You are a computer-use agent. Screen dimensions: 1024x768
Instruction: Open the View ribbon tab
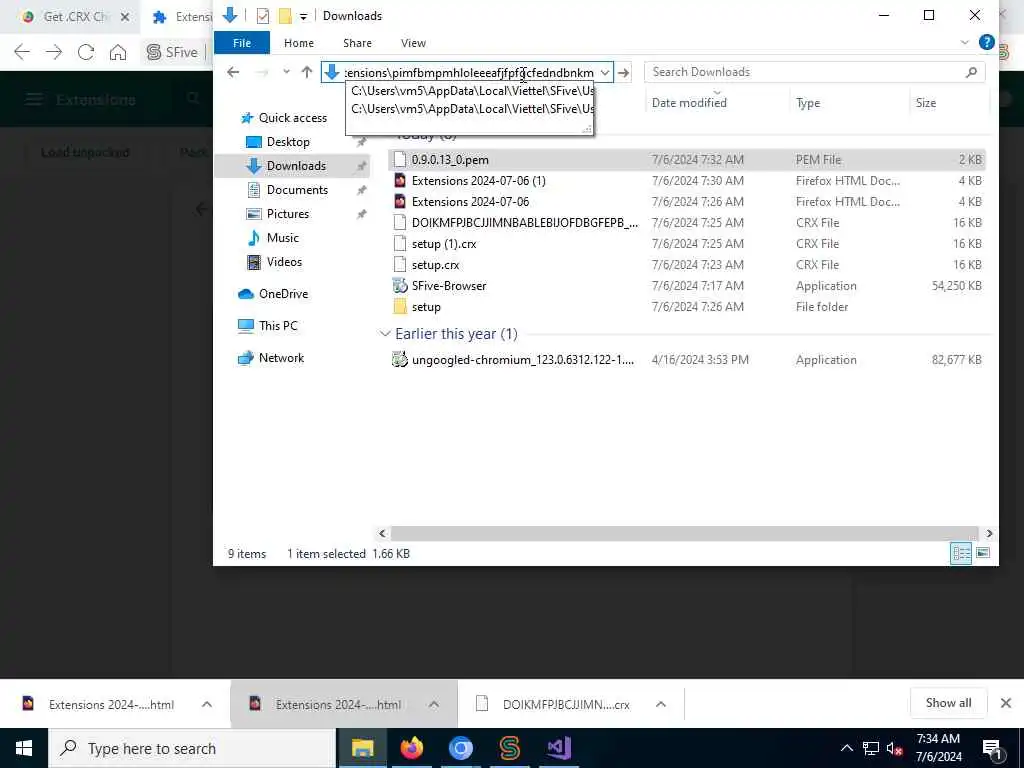pyautogui.click(x=413, y=43)
